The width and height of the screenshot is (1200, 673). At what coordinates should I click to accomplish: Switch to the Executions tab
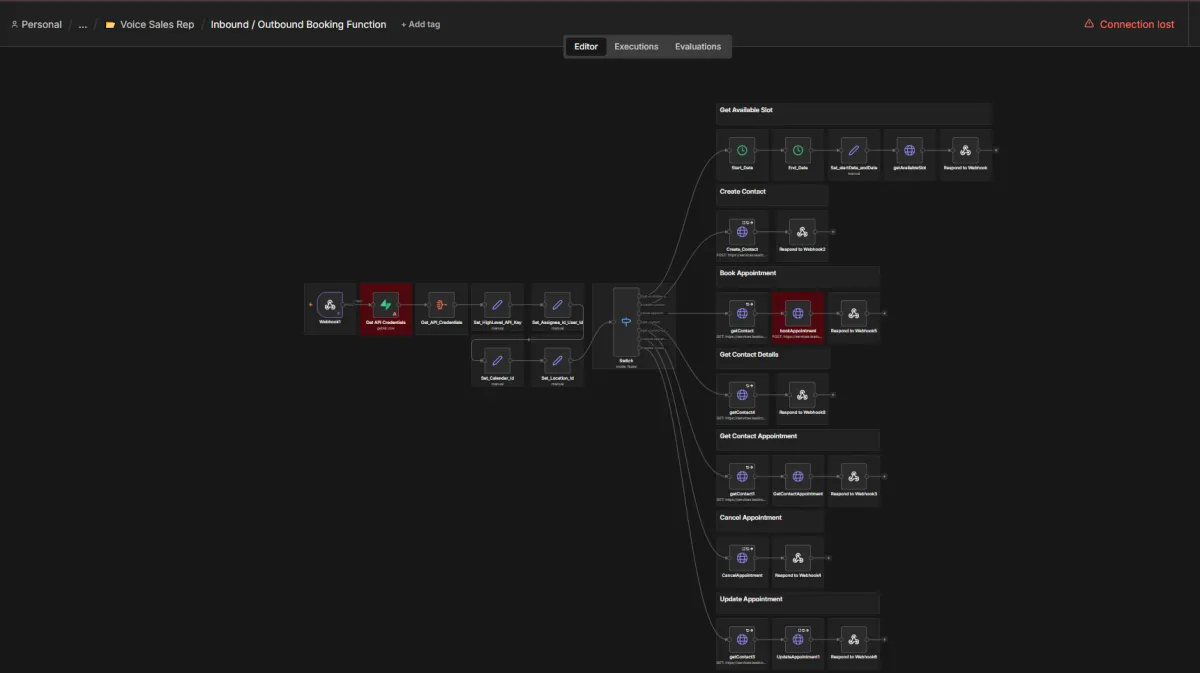[636, 47]
